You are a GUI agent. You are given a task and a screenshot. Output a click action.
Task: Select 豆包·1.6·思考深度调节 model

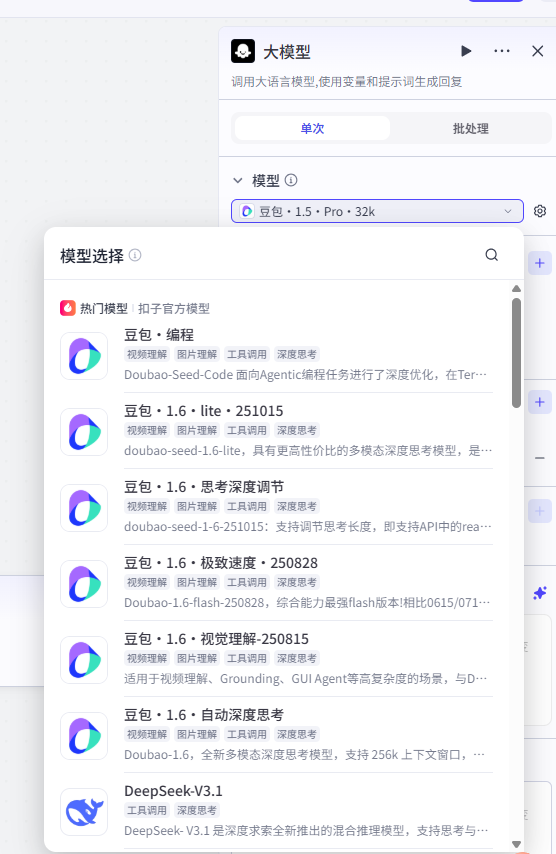276,507
